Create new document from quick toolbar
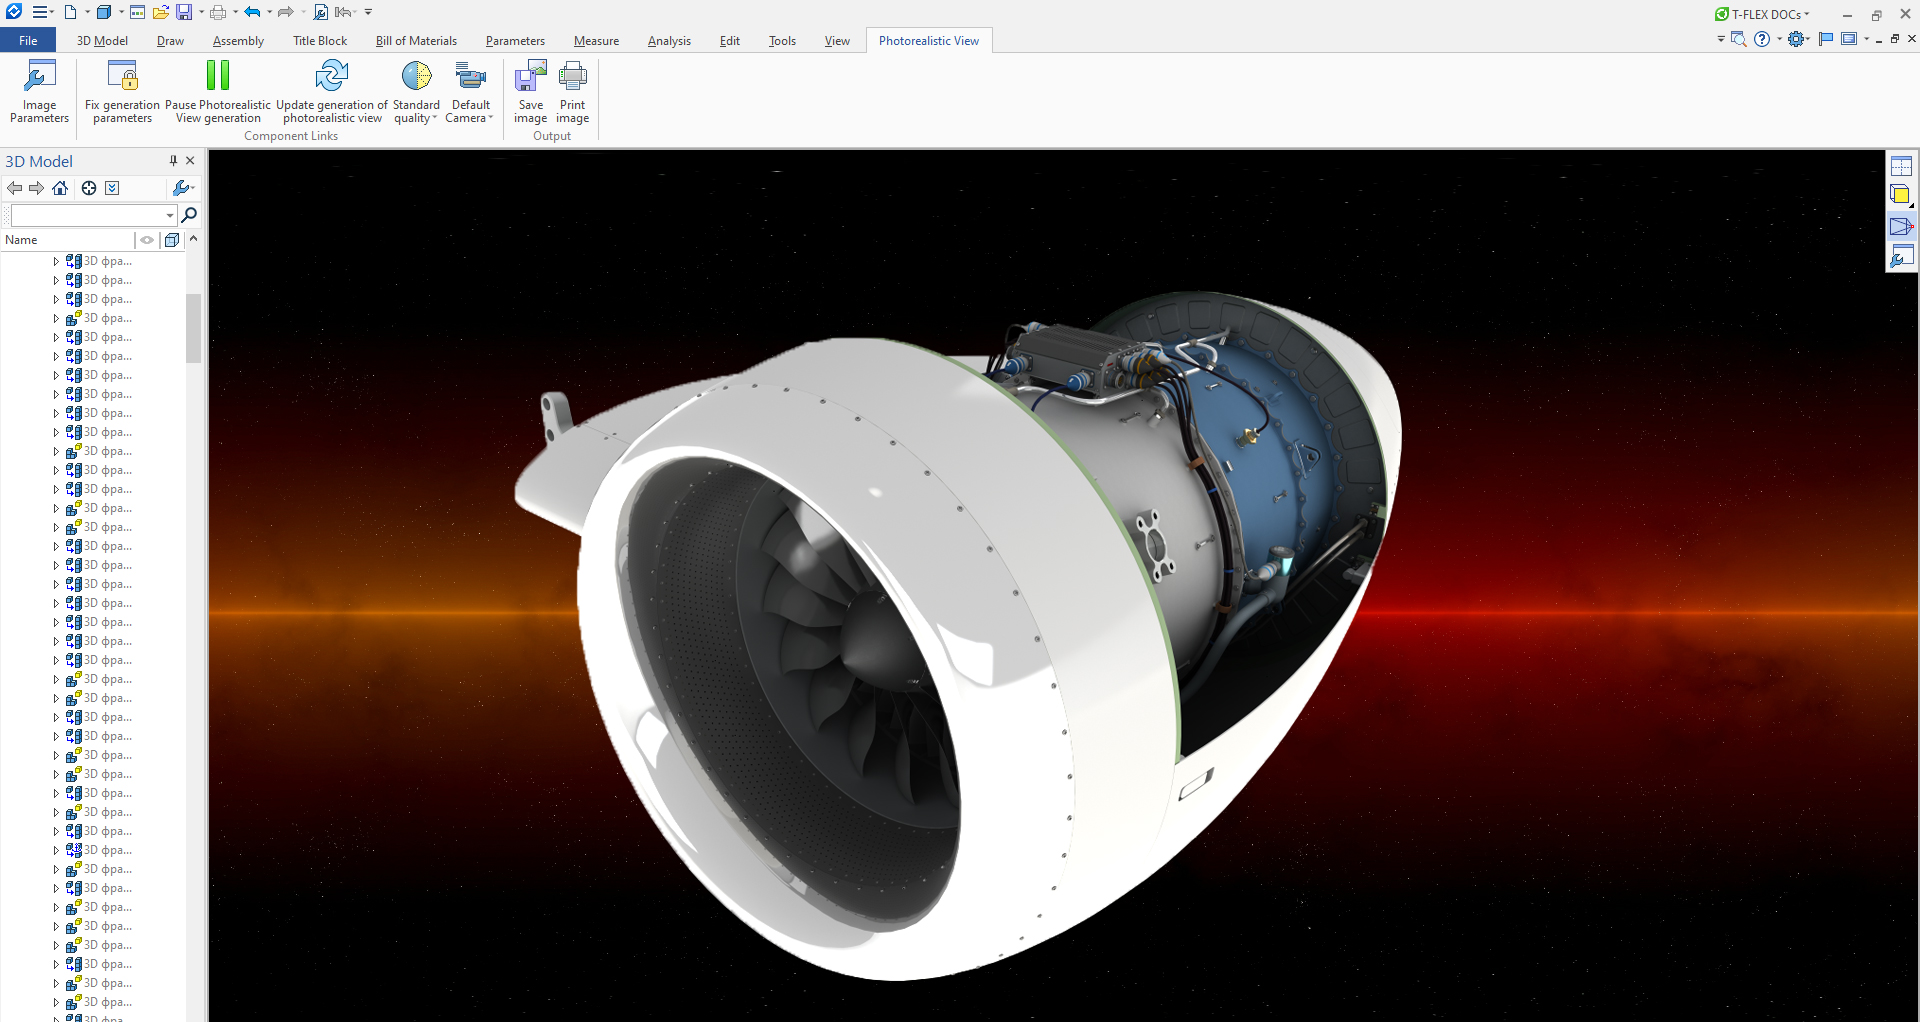 (x=70, y=12)
